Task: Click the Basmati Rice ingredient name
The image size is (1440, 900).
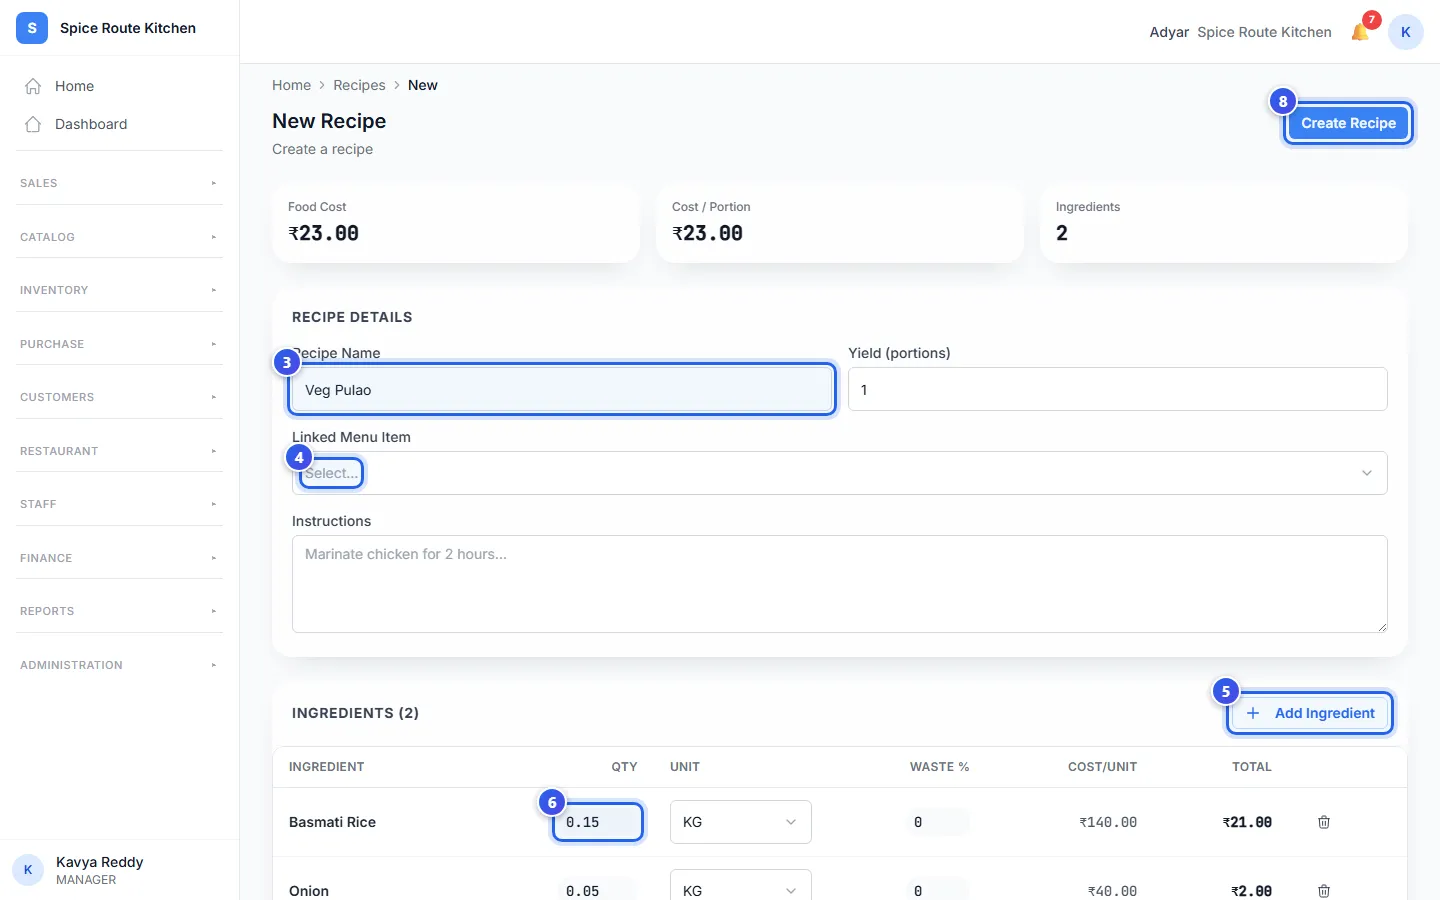Action: (x=332, y=822)
